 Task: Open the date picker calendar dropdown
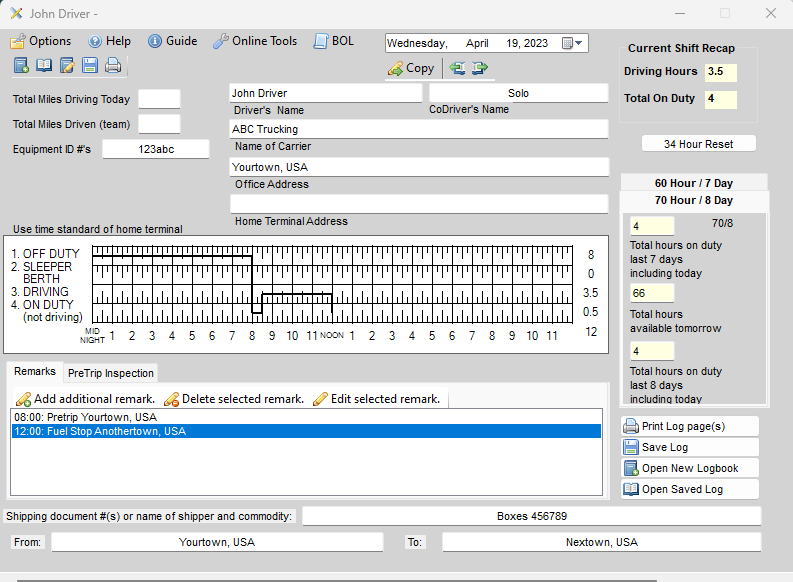572,43
